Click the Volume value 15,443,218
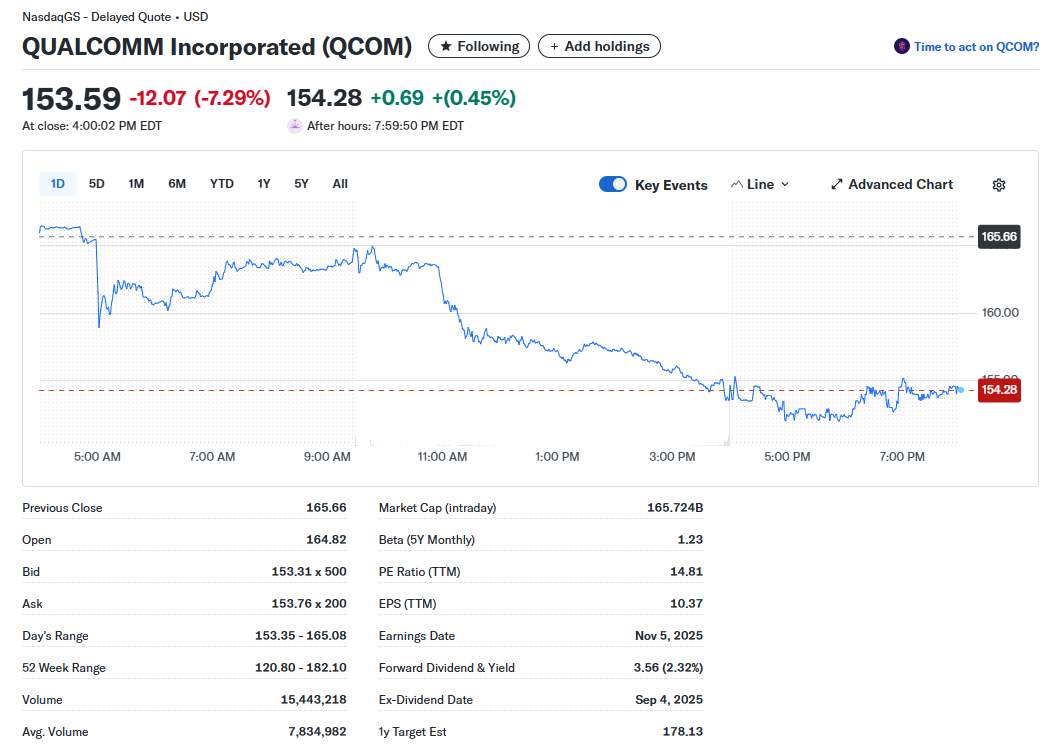 tap(313, 700)
